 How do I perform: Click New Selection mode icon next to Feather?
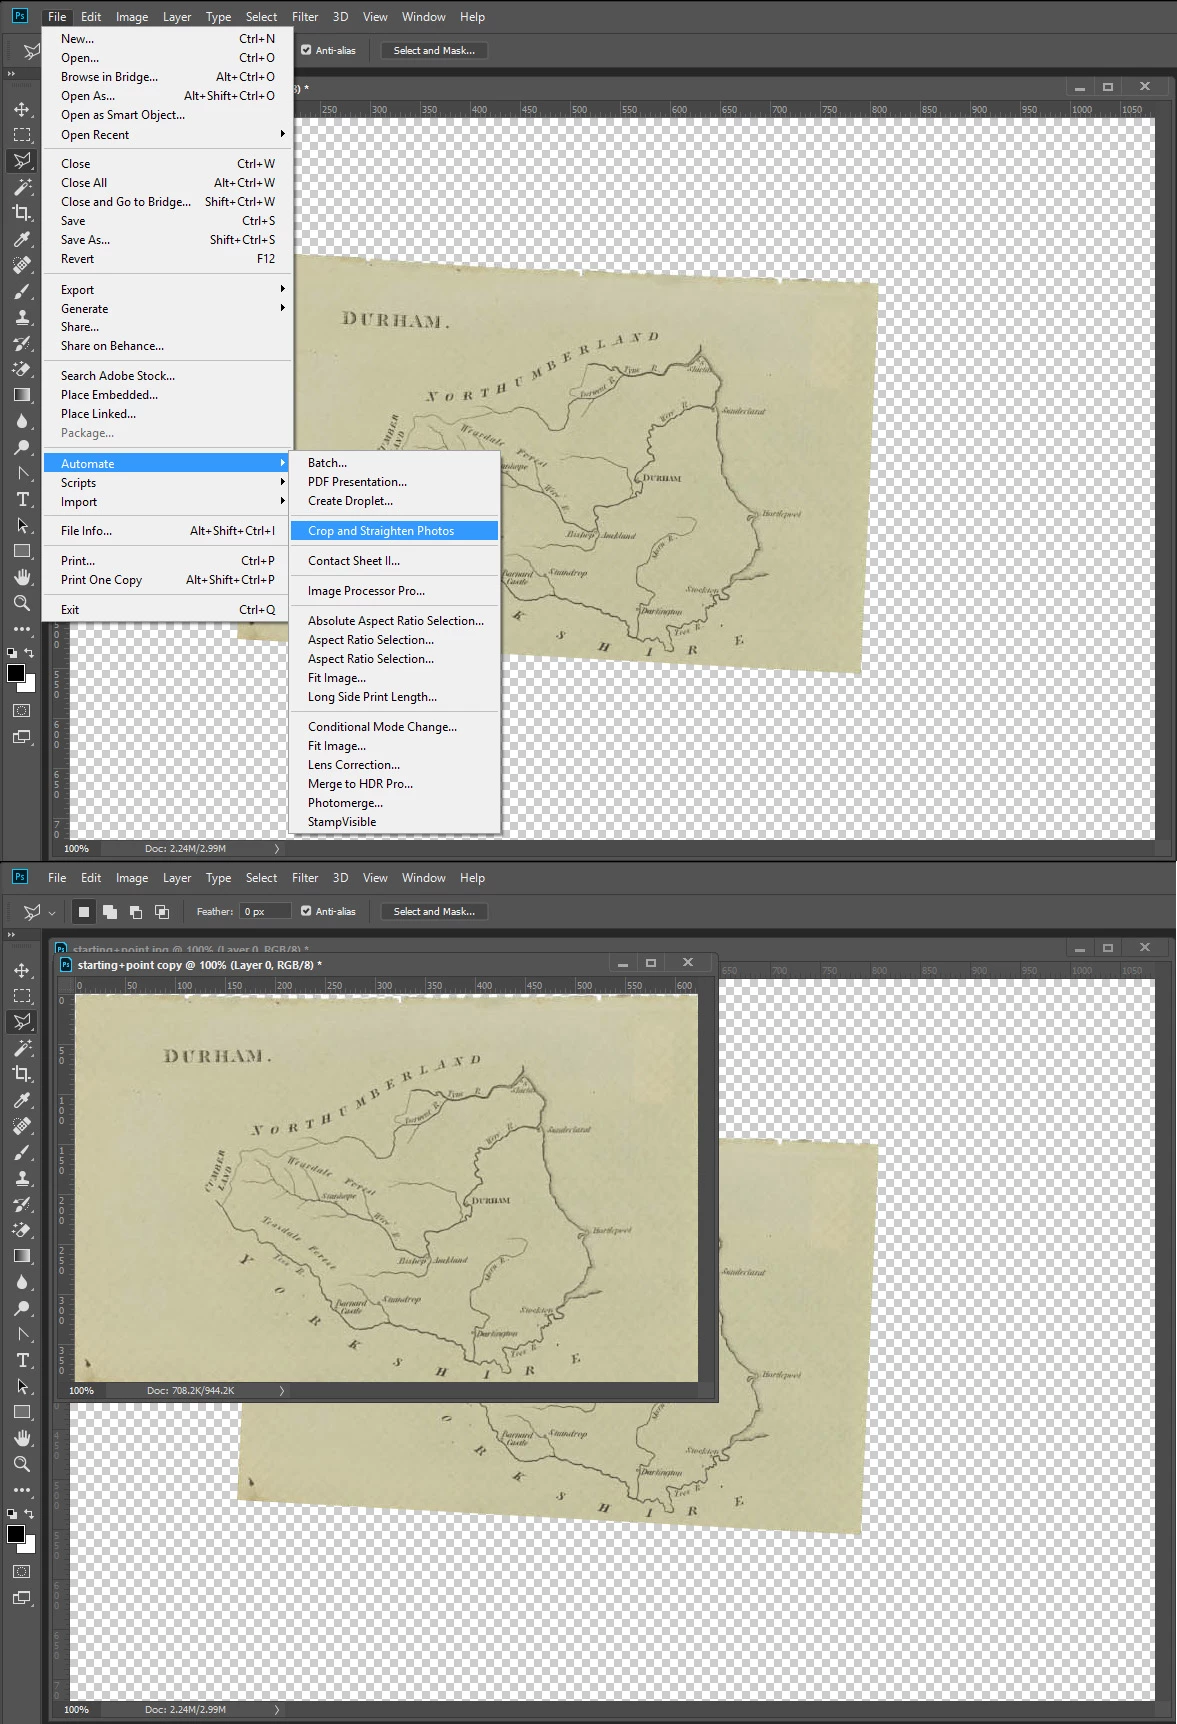point(84,911)
